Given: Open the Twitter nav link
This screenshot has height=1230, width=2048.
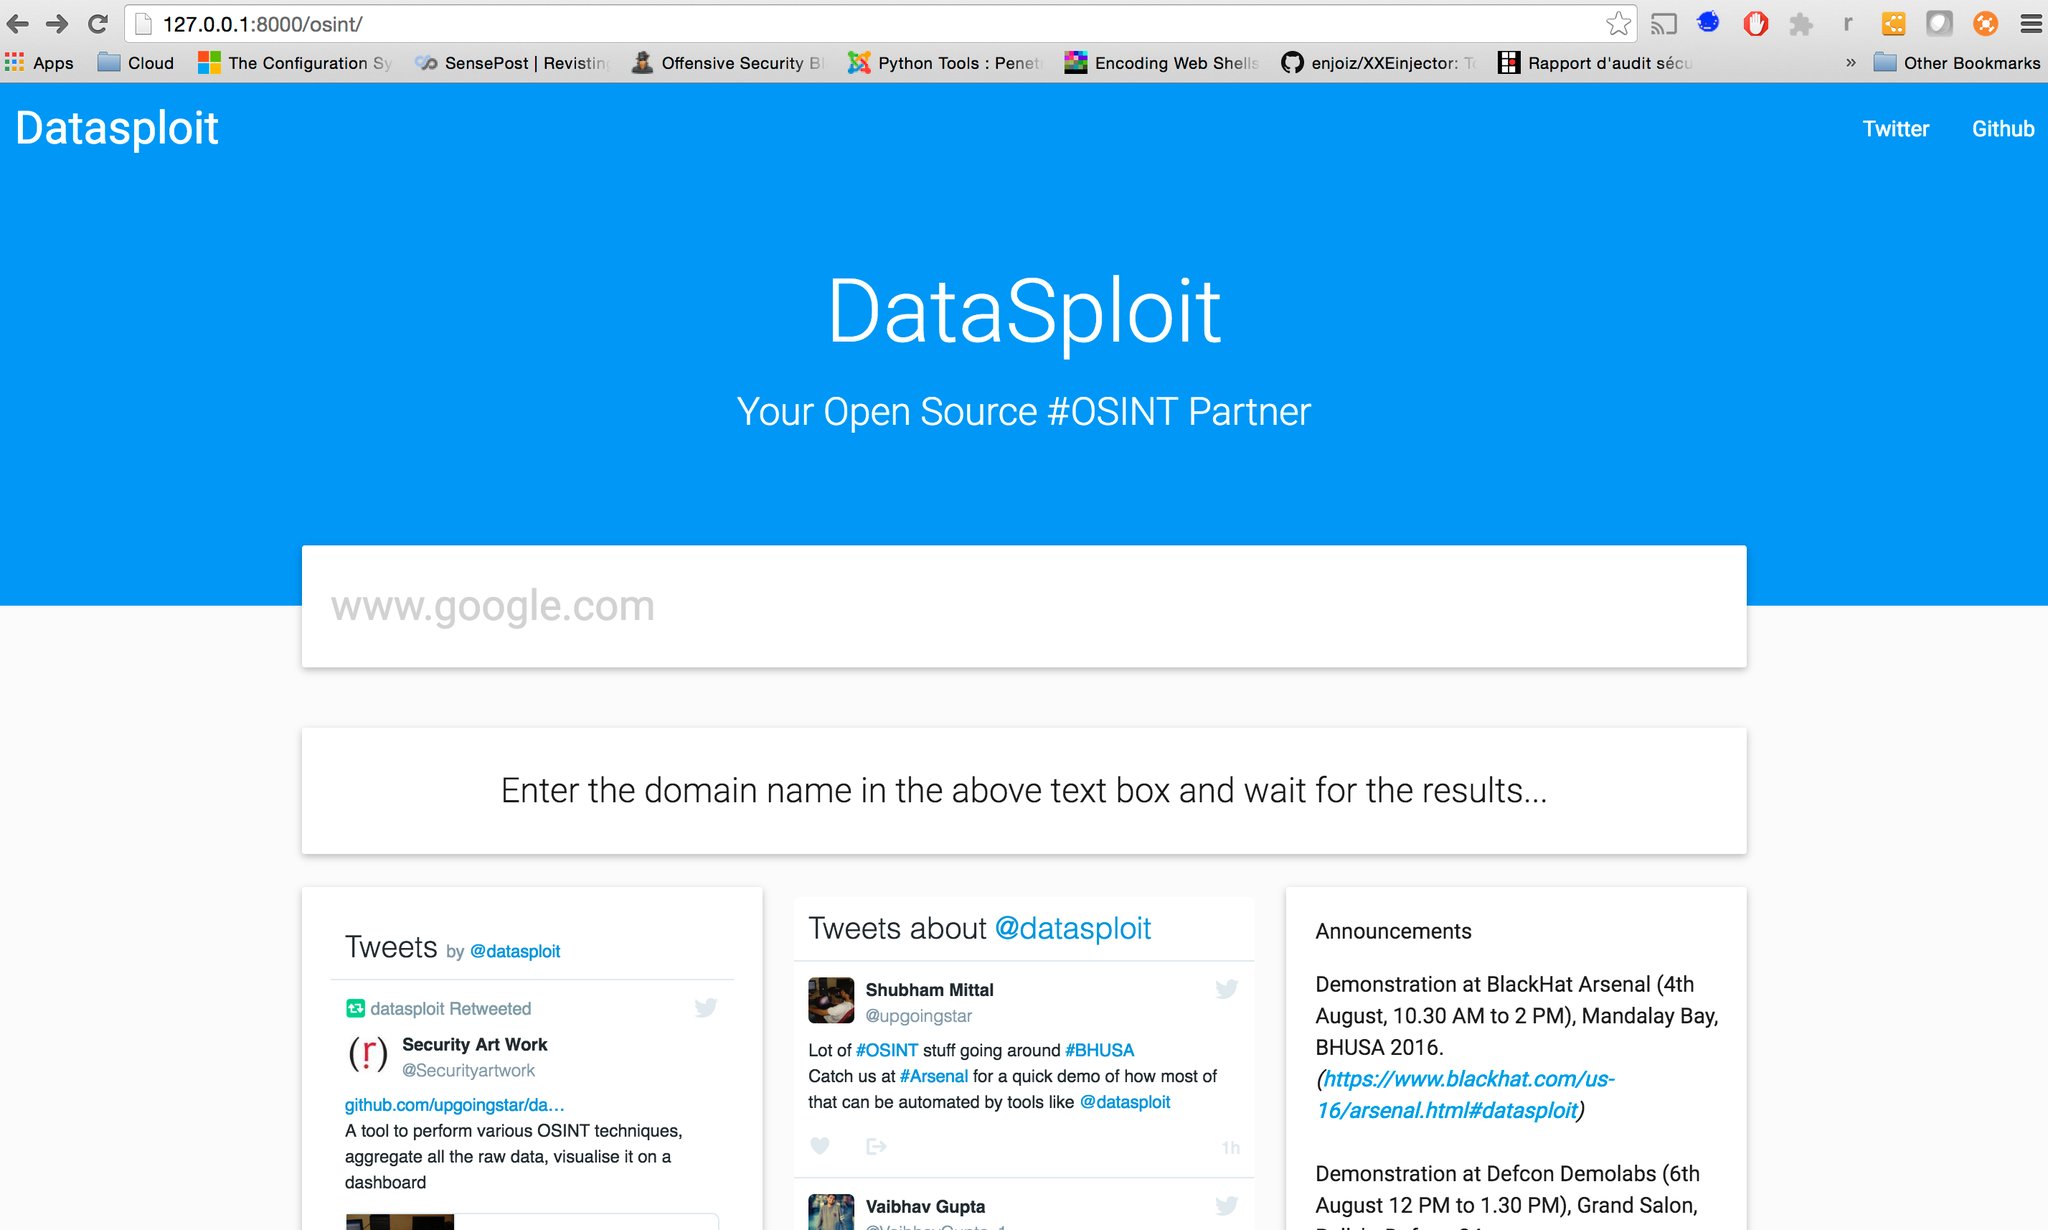Looking at the screenshot, I should pyautogui.click(x=1895, y=129).
